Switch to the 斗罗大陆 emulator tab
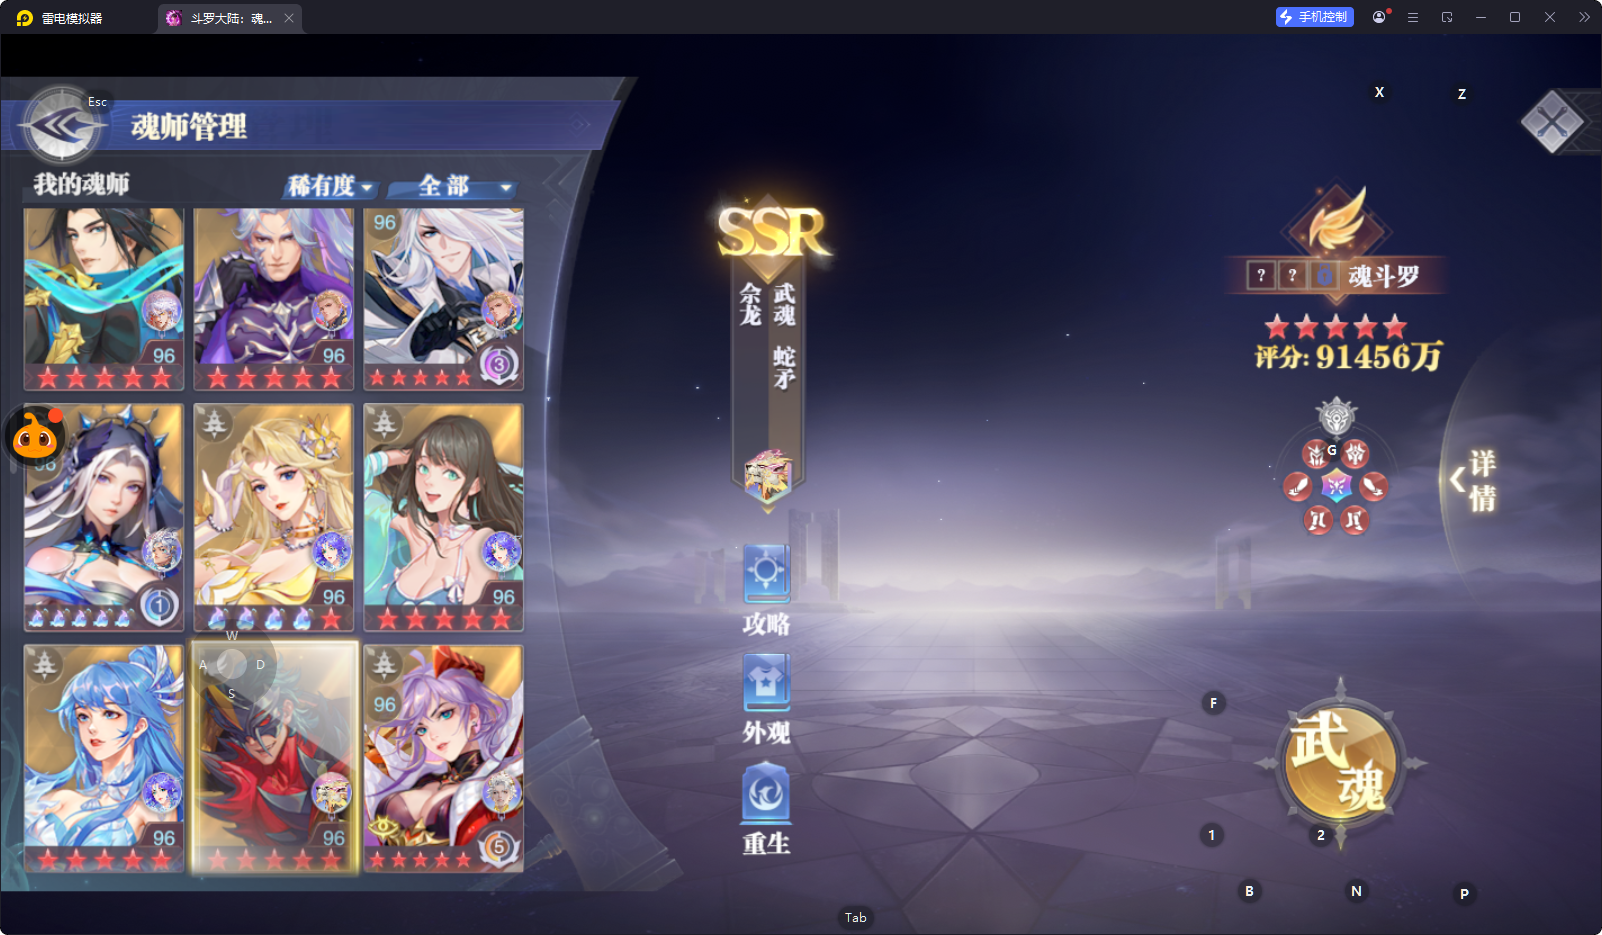The width and height of the screenshot is (1602, 935). point(230,18)
